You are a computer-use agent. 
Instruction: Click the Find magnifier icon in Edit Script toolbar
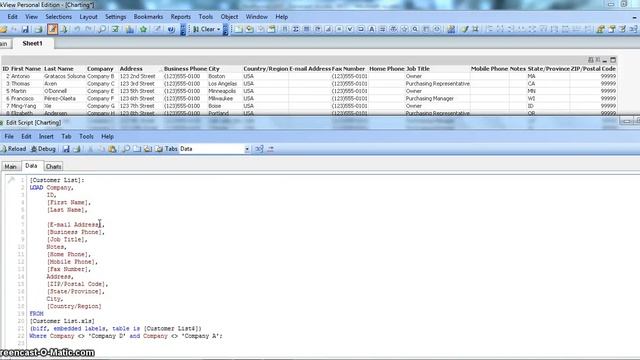[x=126, y=149]
